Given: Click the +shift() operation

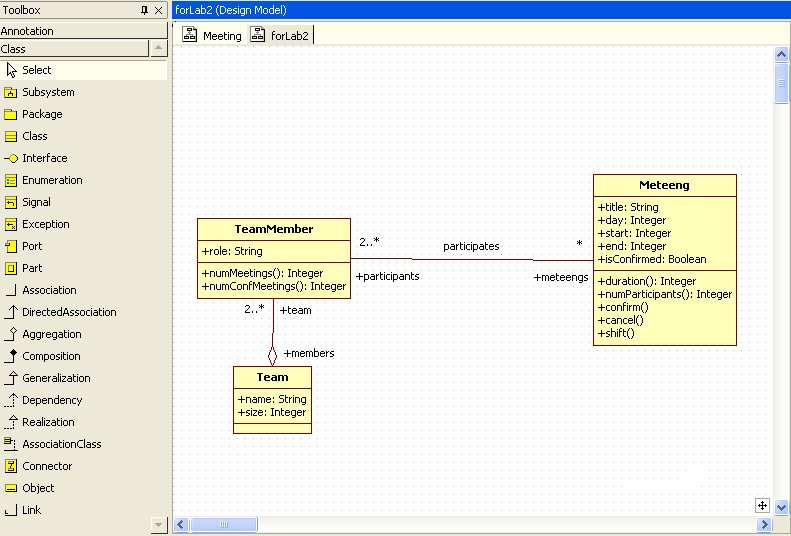Looking at the screenshot, I should [x=616, y=333].
